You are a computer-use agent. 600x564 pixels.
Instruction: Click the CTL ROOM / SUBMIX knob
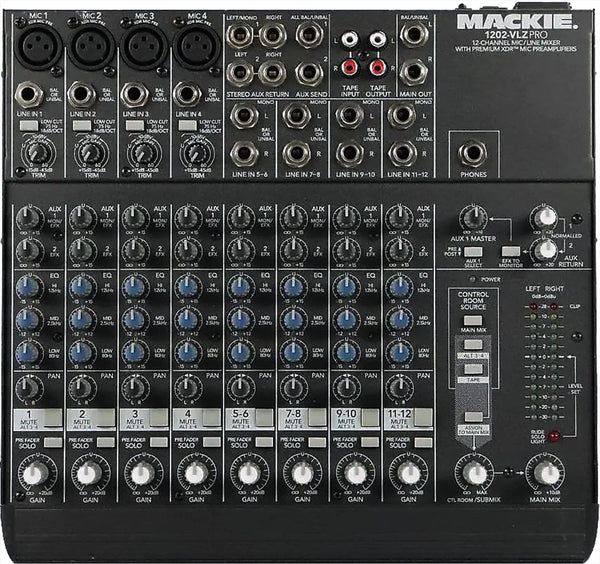pos(472,472)
